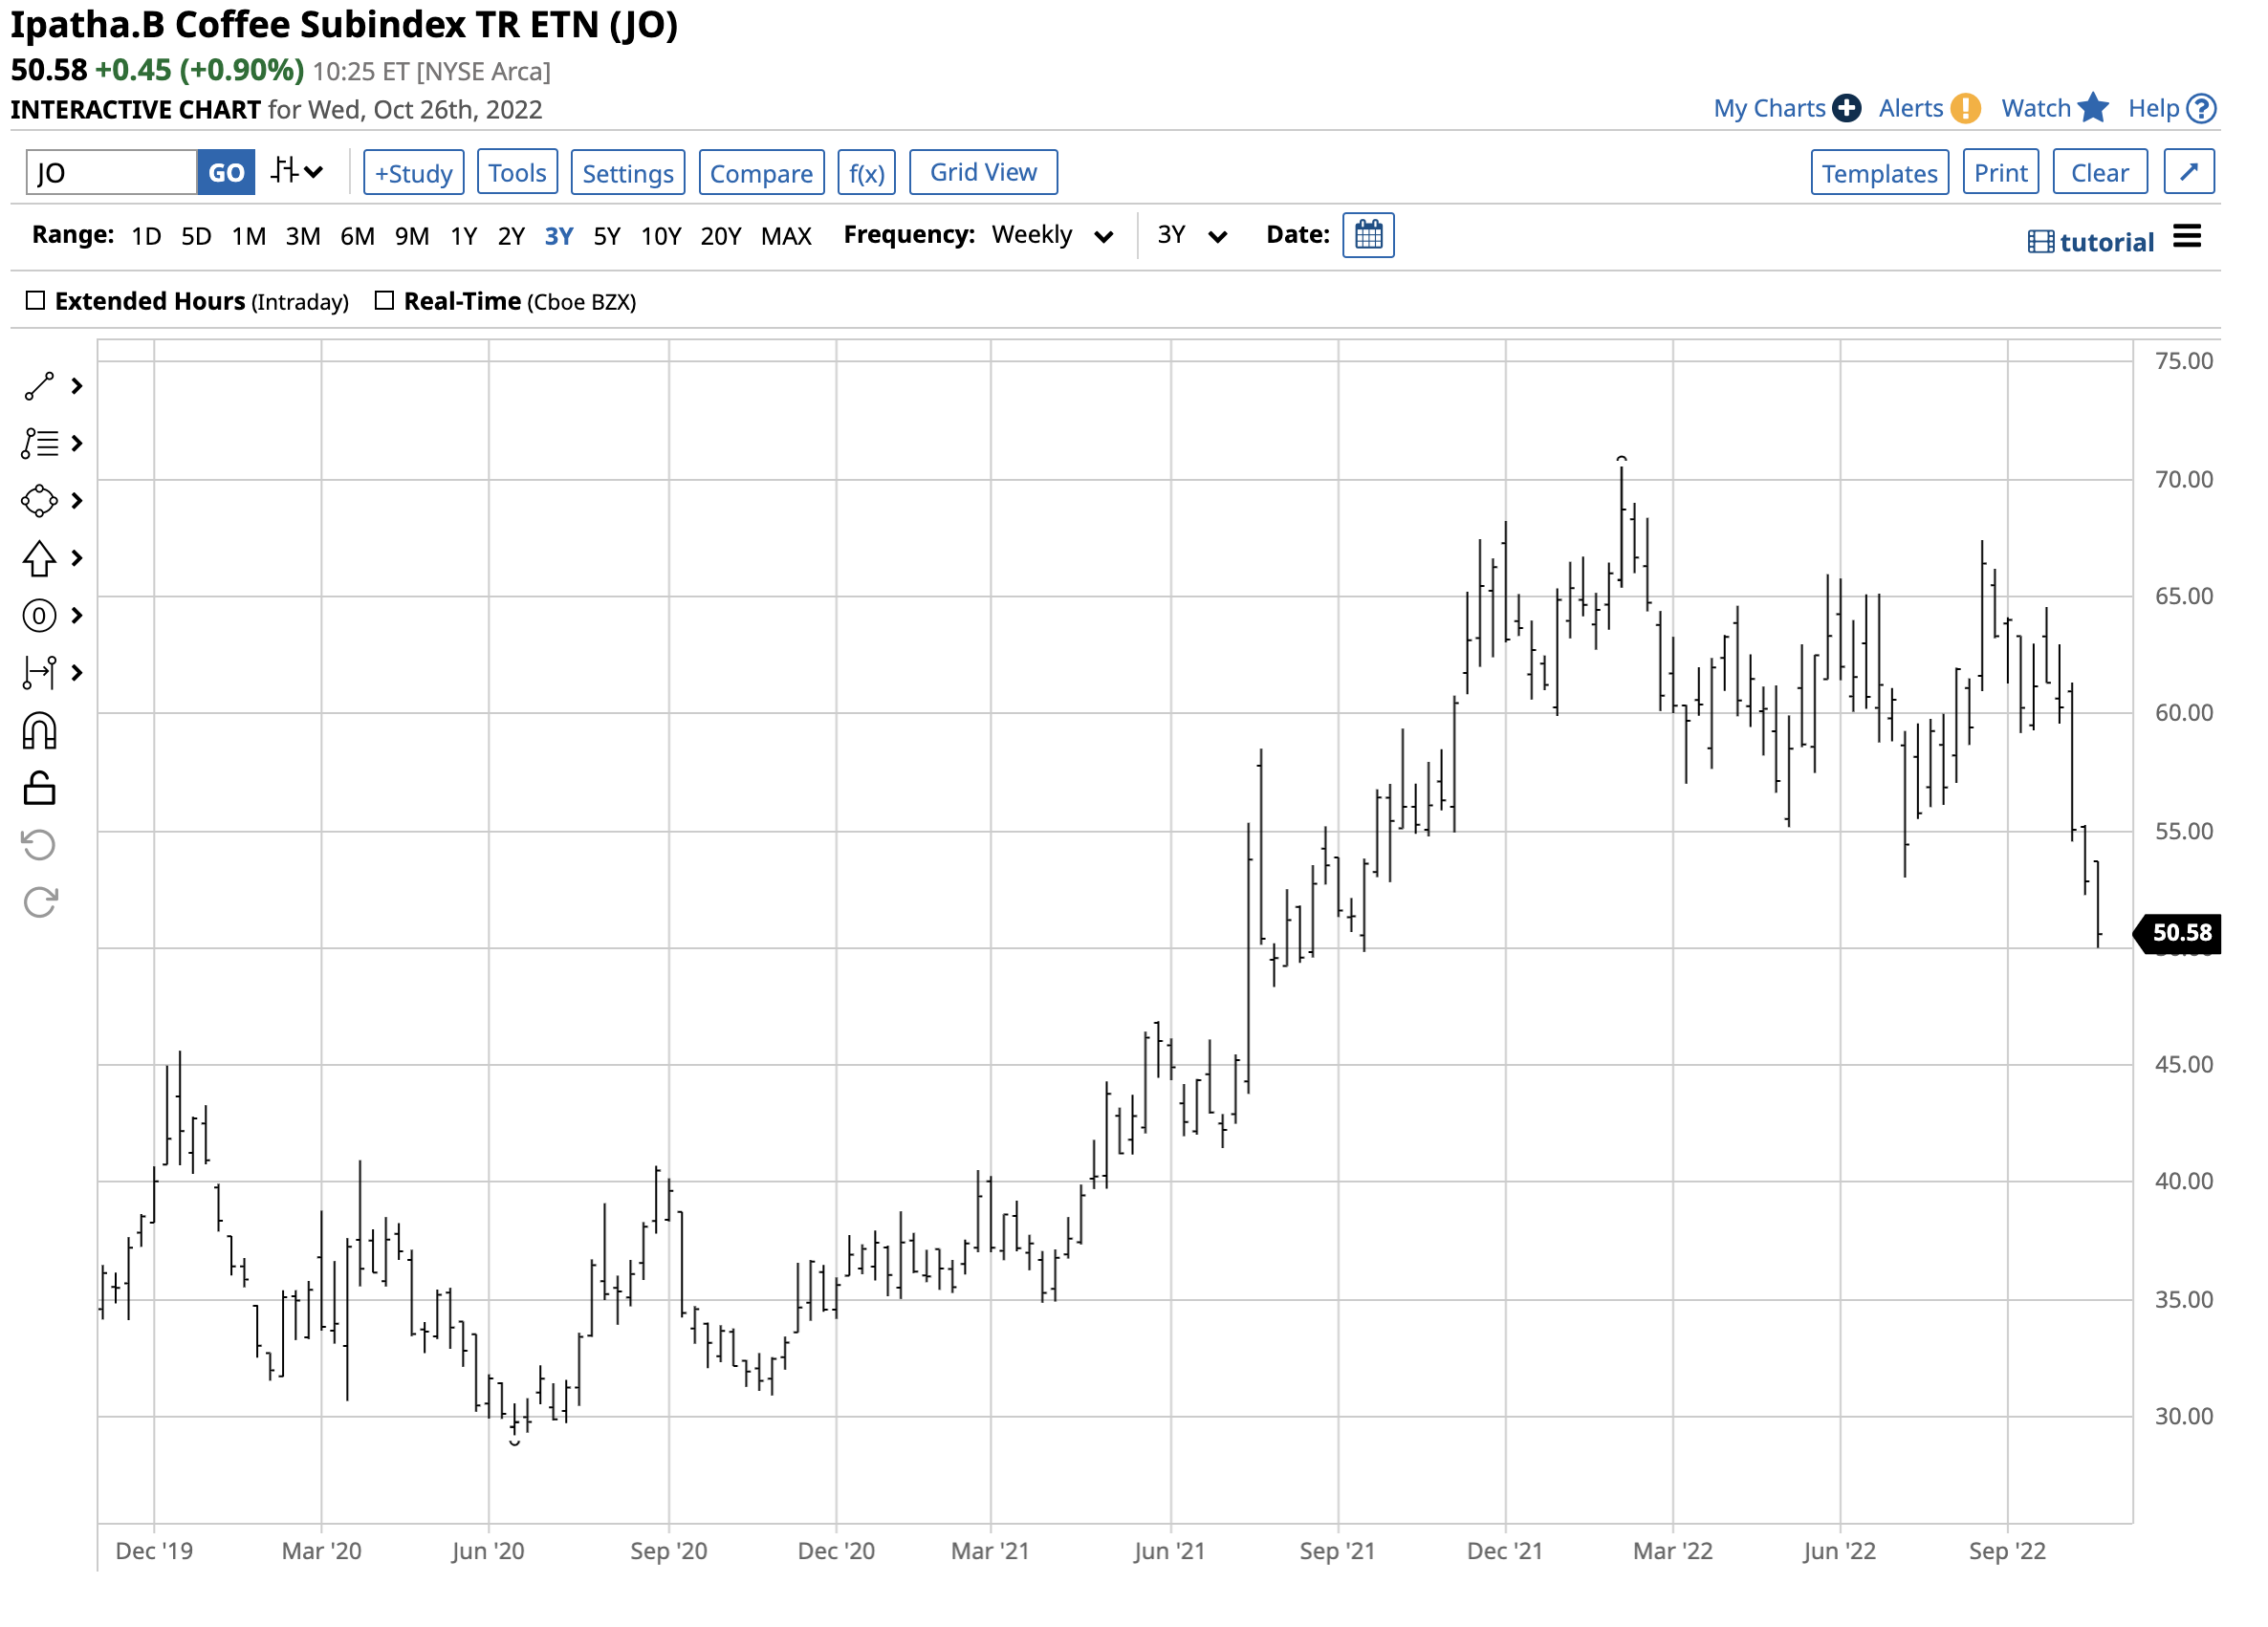Image resolution: width=2268 pixels, height=1627 pixels.
Task: Click the JO symbol input field
Action: [111, 173]
